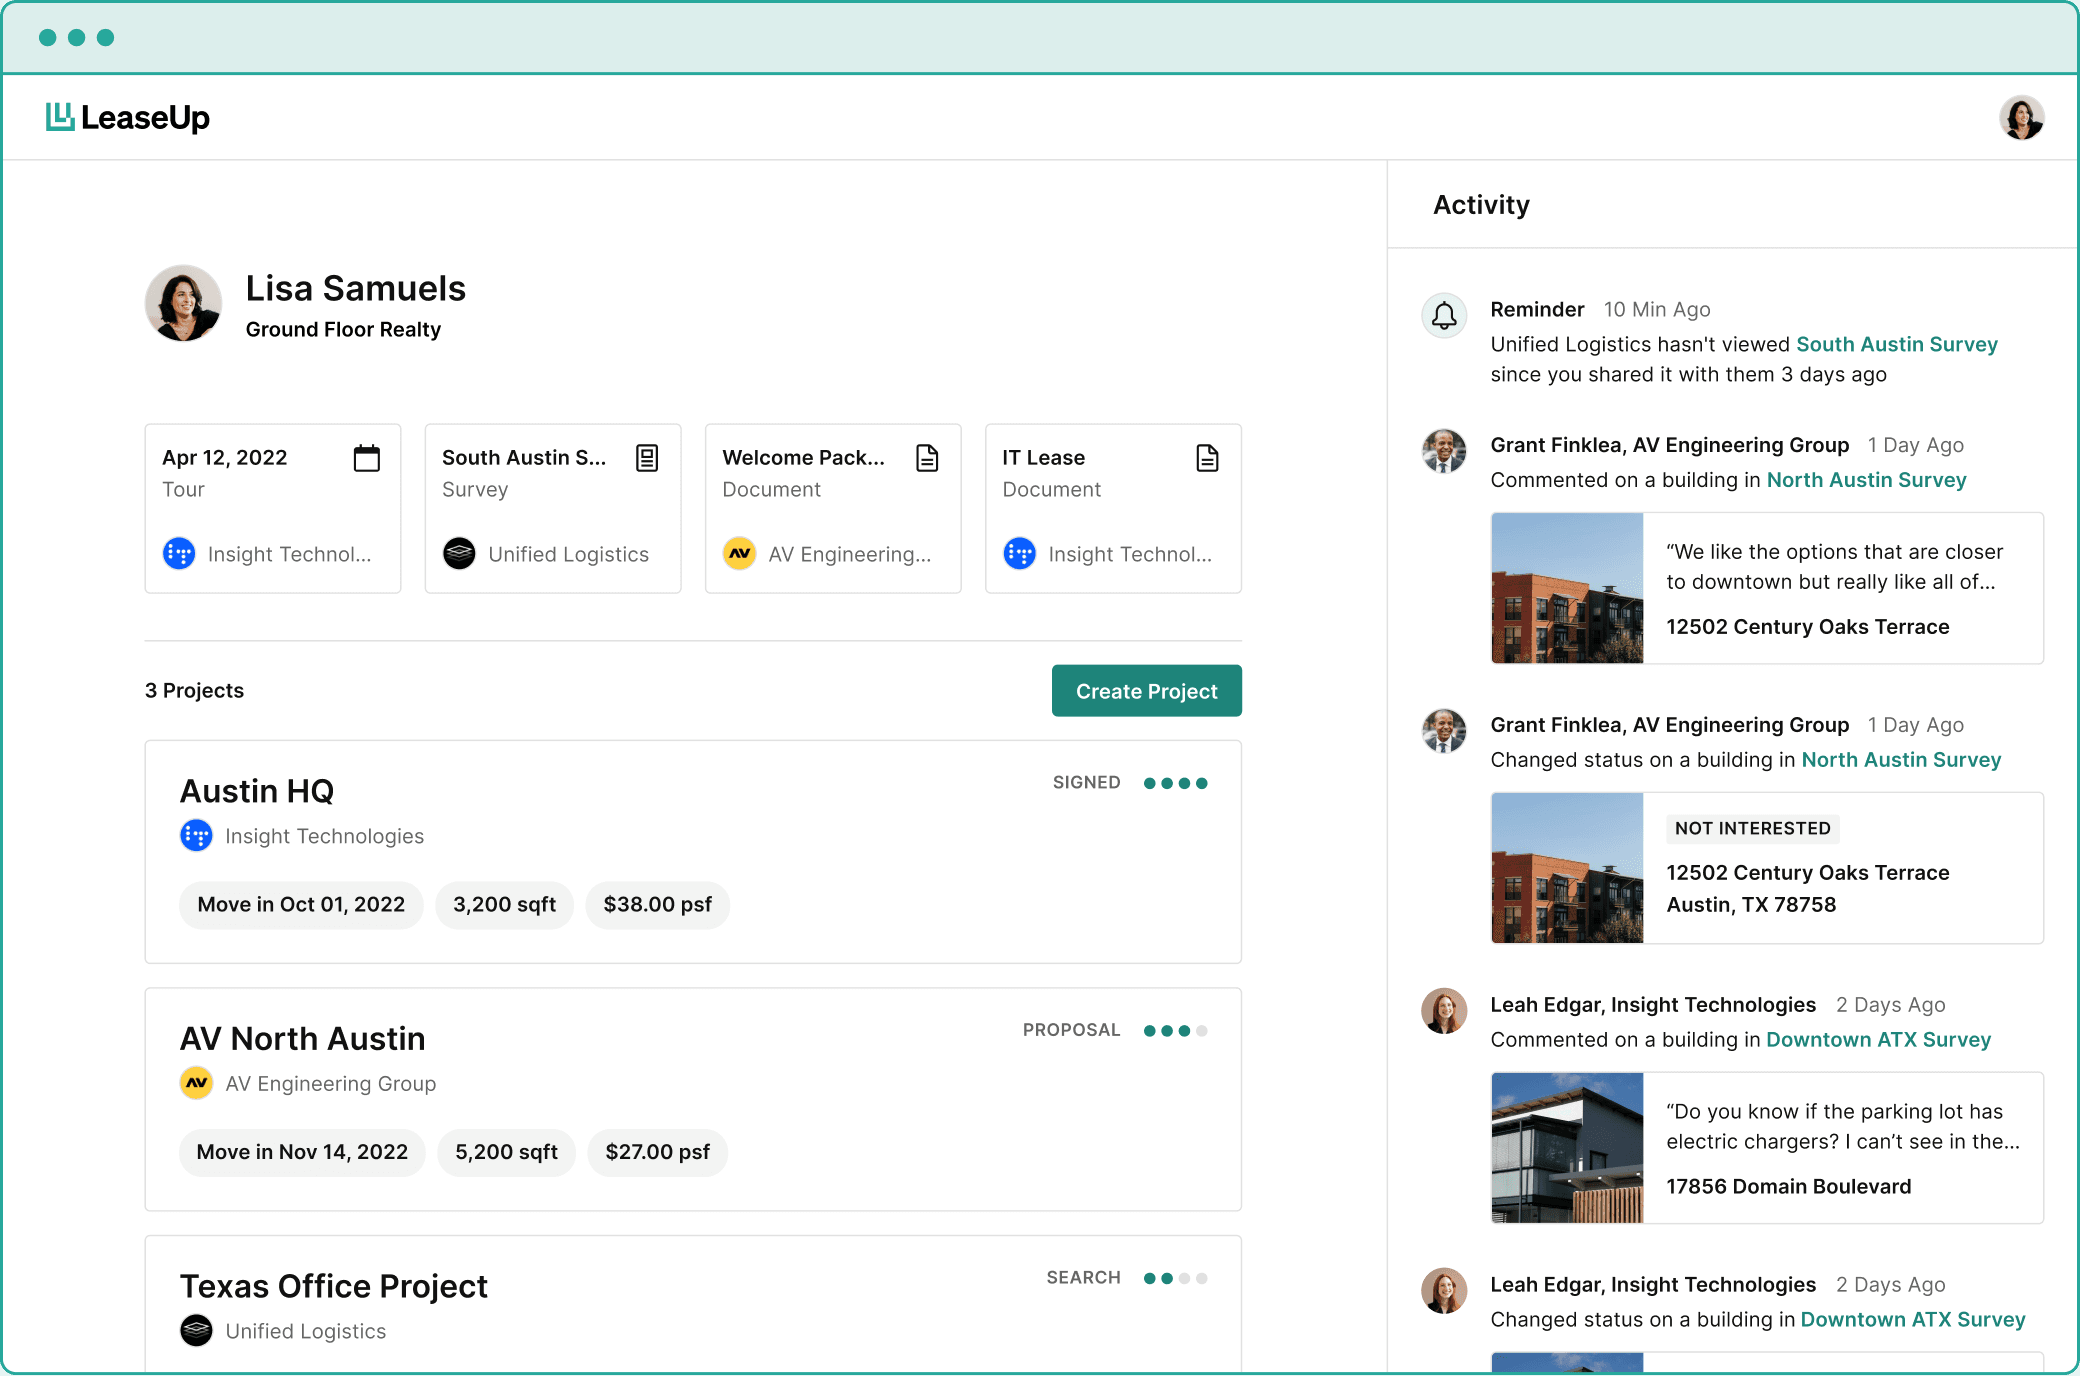Click Insight Technologies logo on IT Lease card
2080x1376 pixels.
pos(1019,553)
